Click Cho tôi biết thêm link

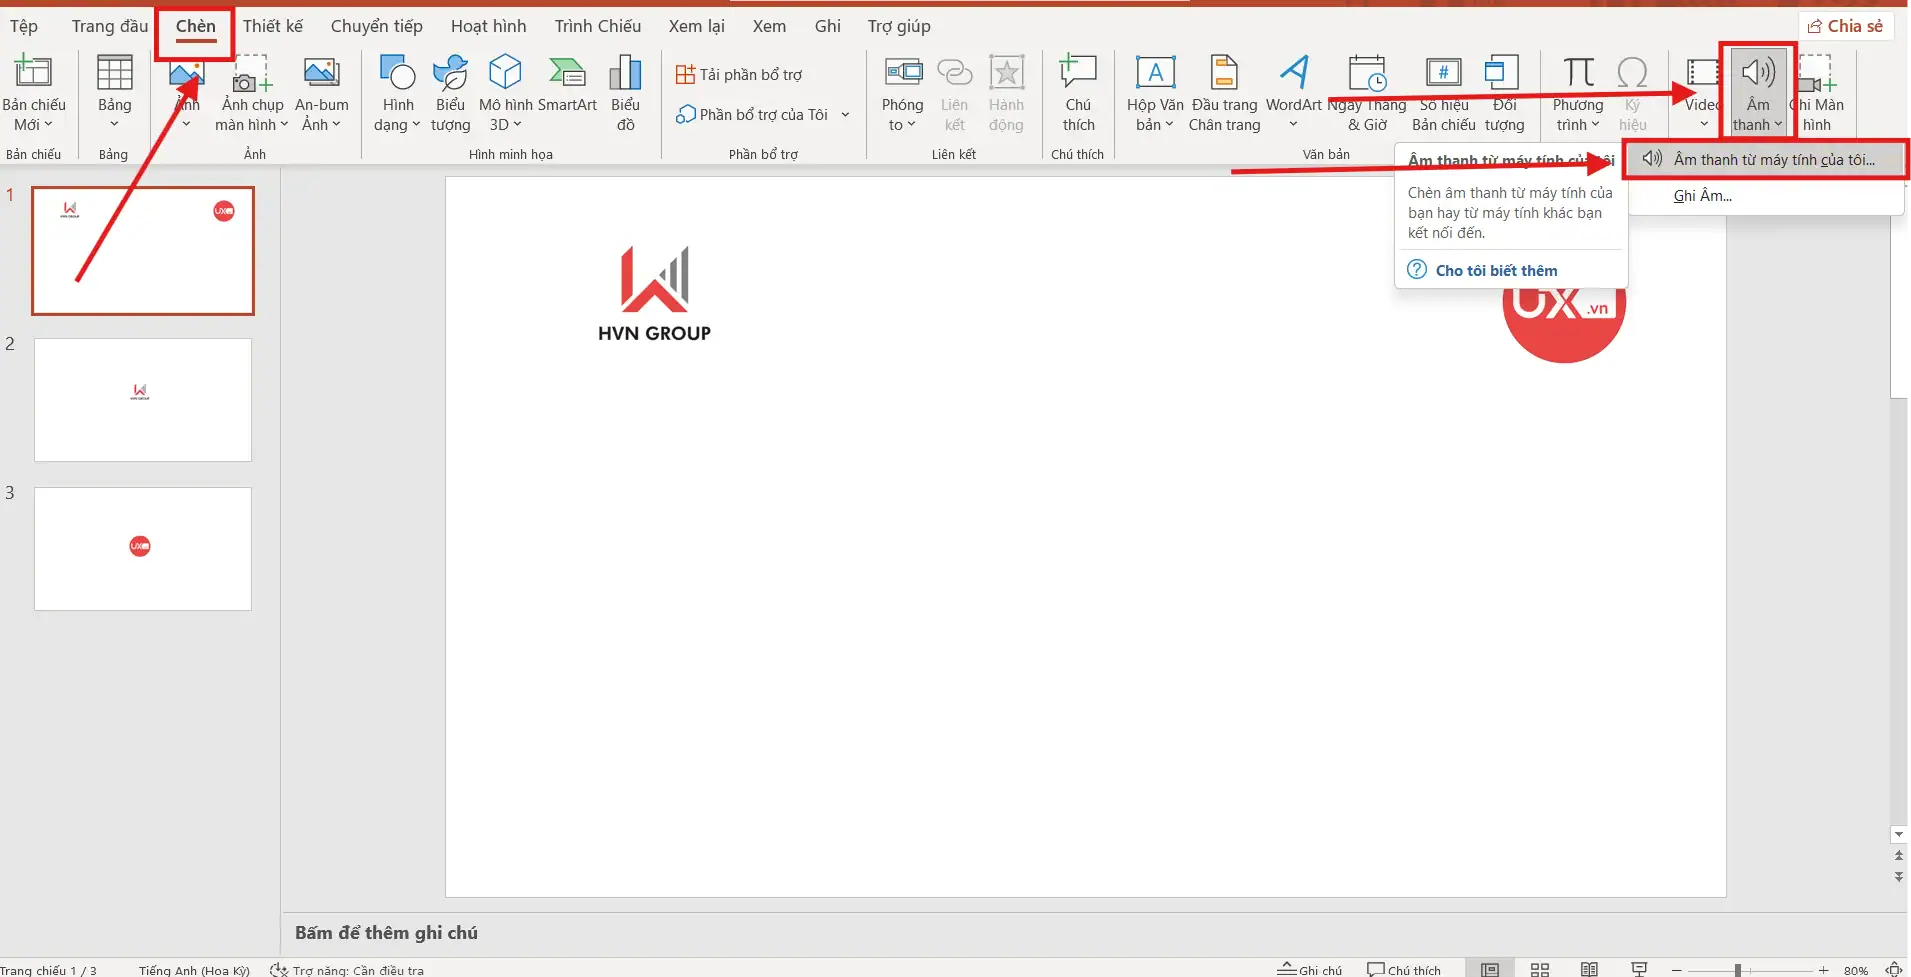coord(1496,270)
